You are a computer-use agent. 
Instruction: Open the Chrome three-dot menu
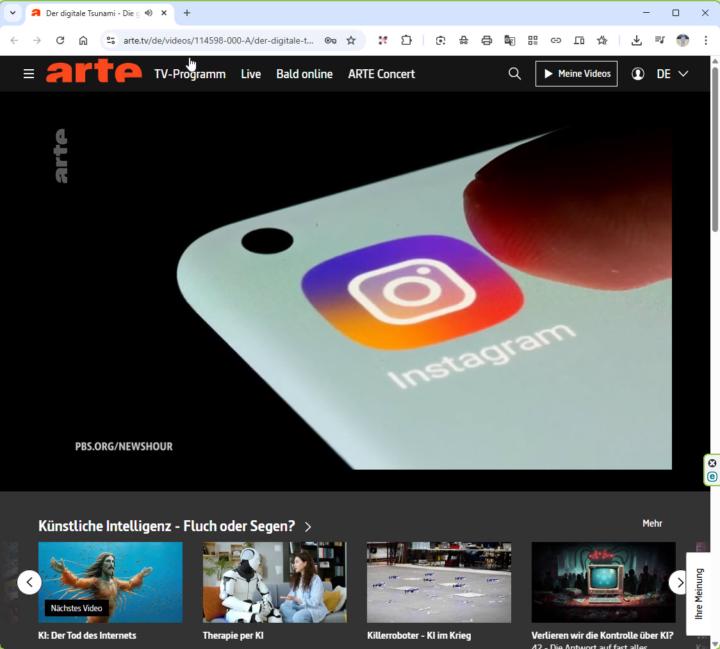click(706, 40)
